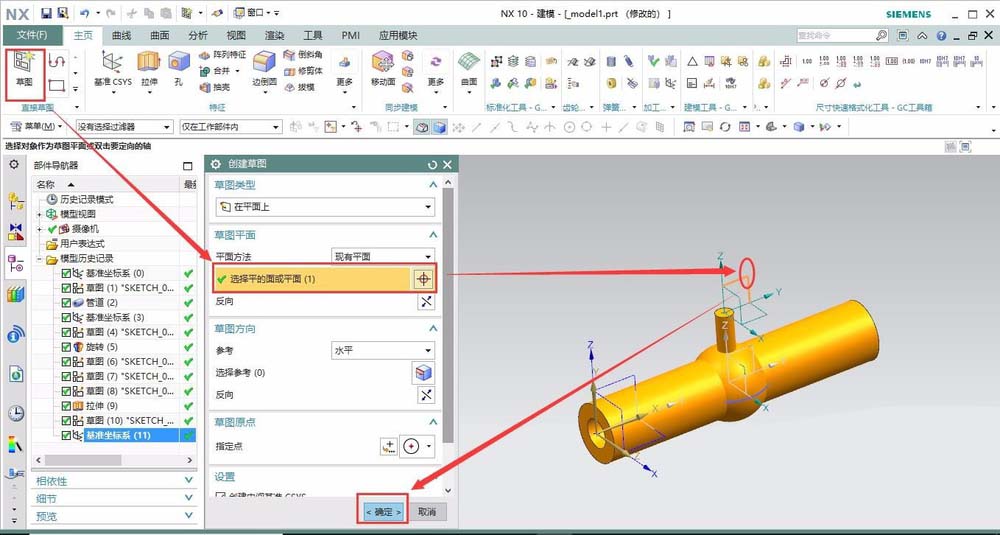Toggle 管道 (2) feature checkbox
This screenshot has height=535, width=1000.
(x=66, y=302)
